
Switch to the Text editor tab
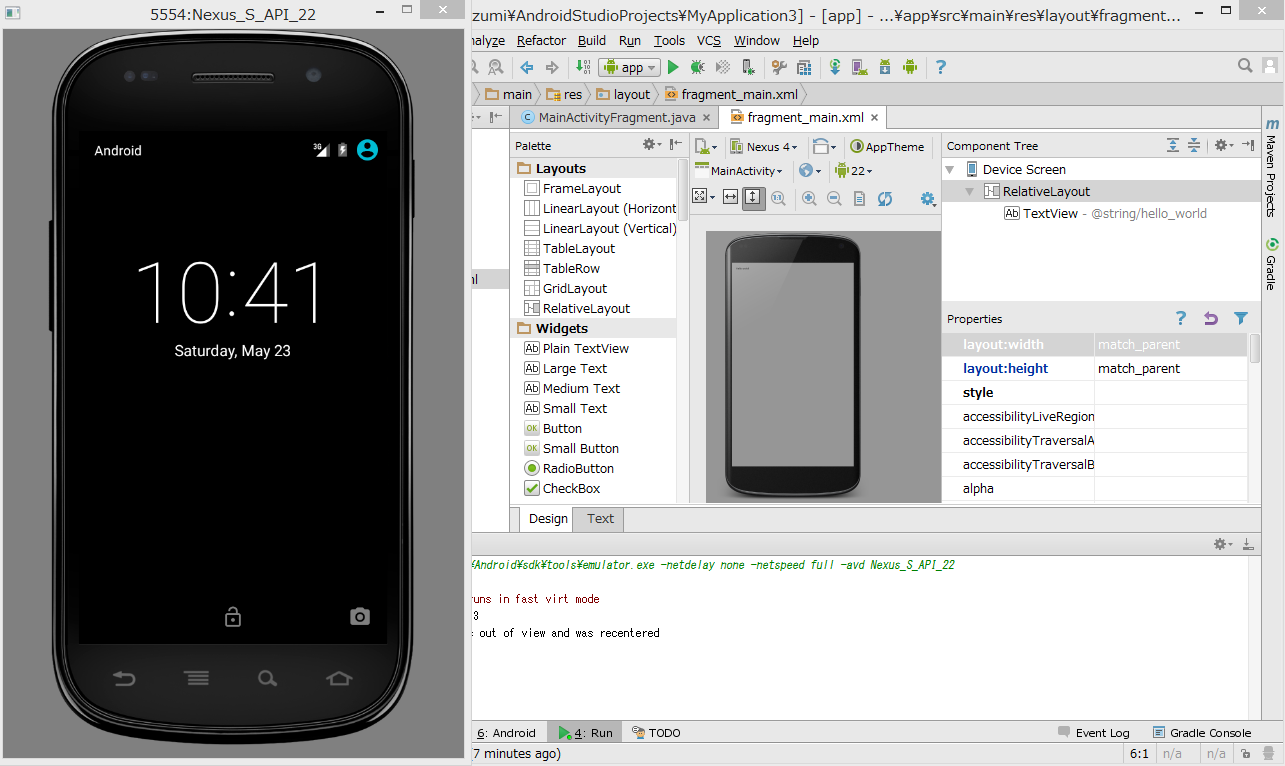(600, 518)
